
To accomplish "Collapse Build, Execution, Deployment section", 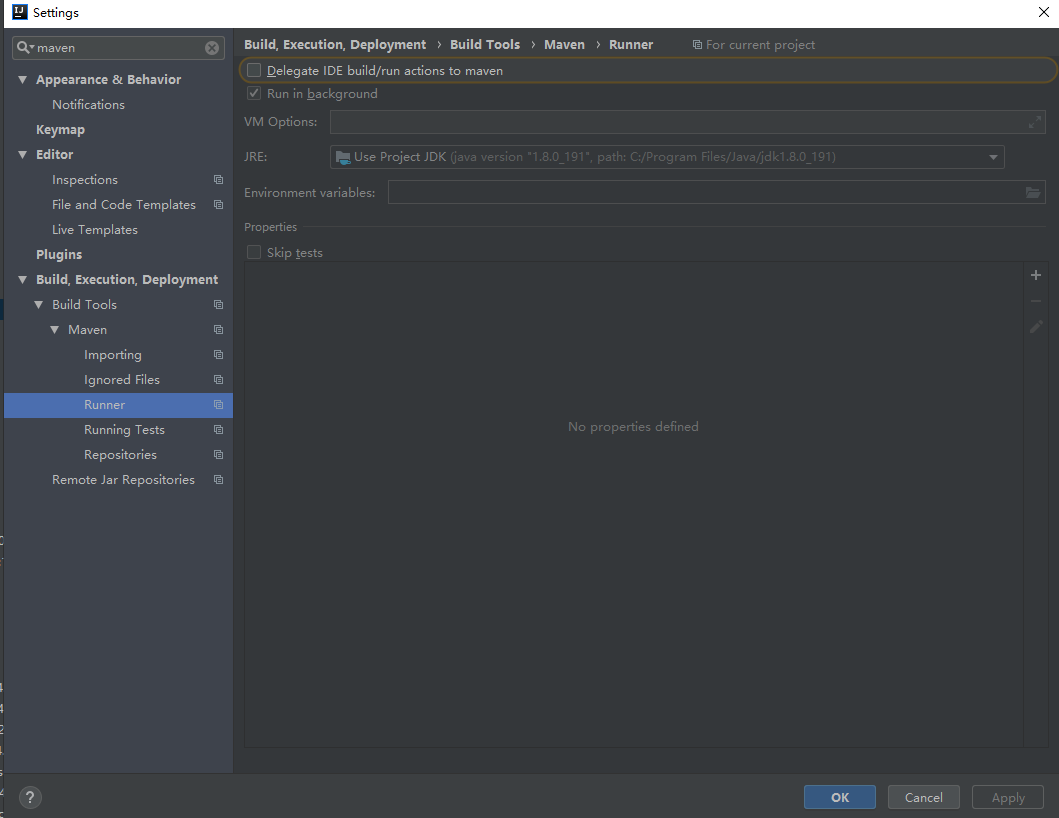I will coord(22,280).
